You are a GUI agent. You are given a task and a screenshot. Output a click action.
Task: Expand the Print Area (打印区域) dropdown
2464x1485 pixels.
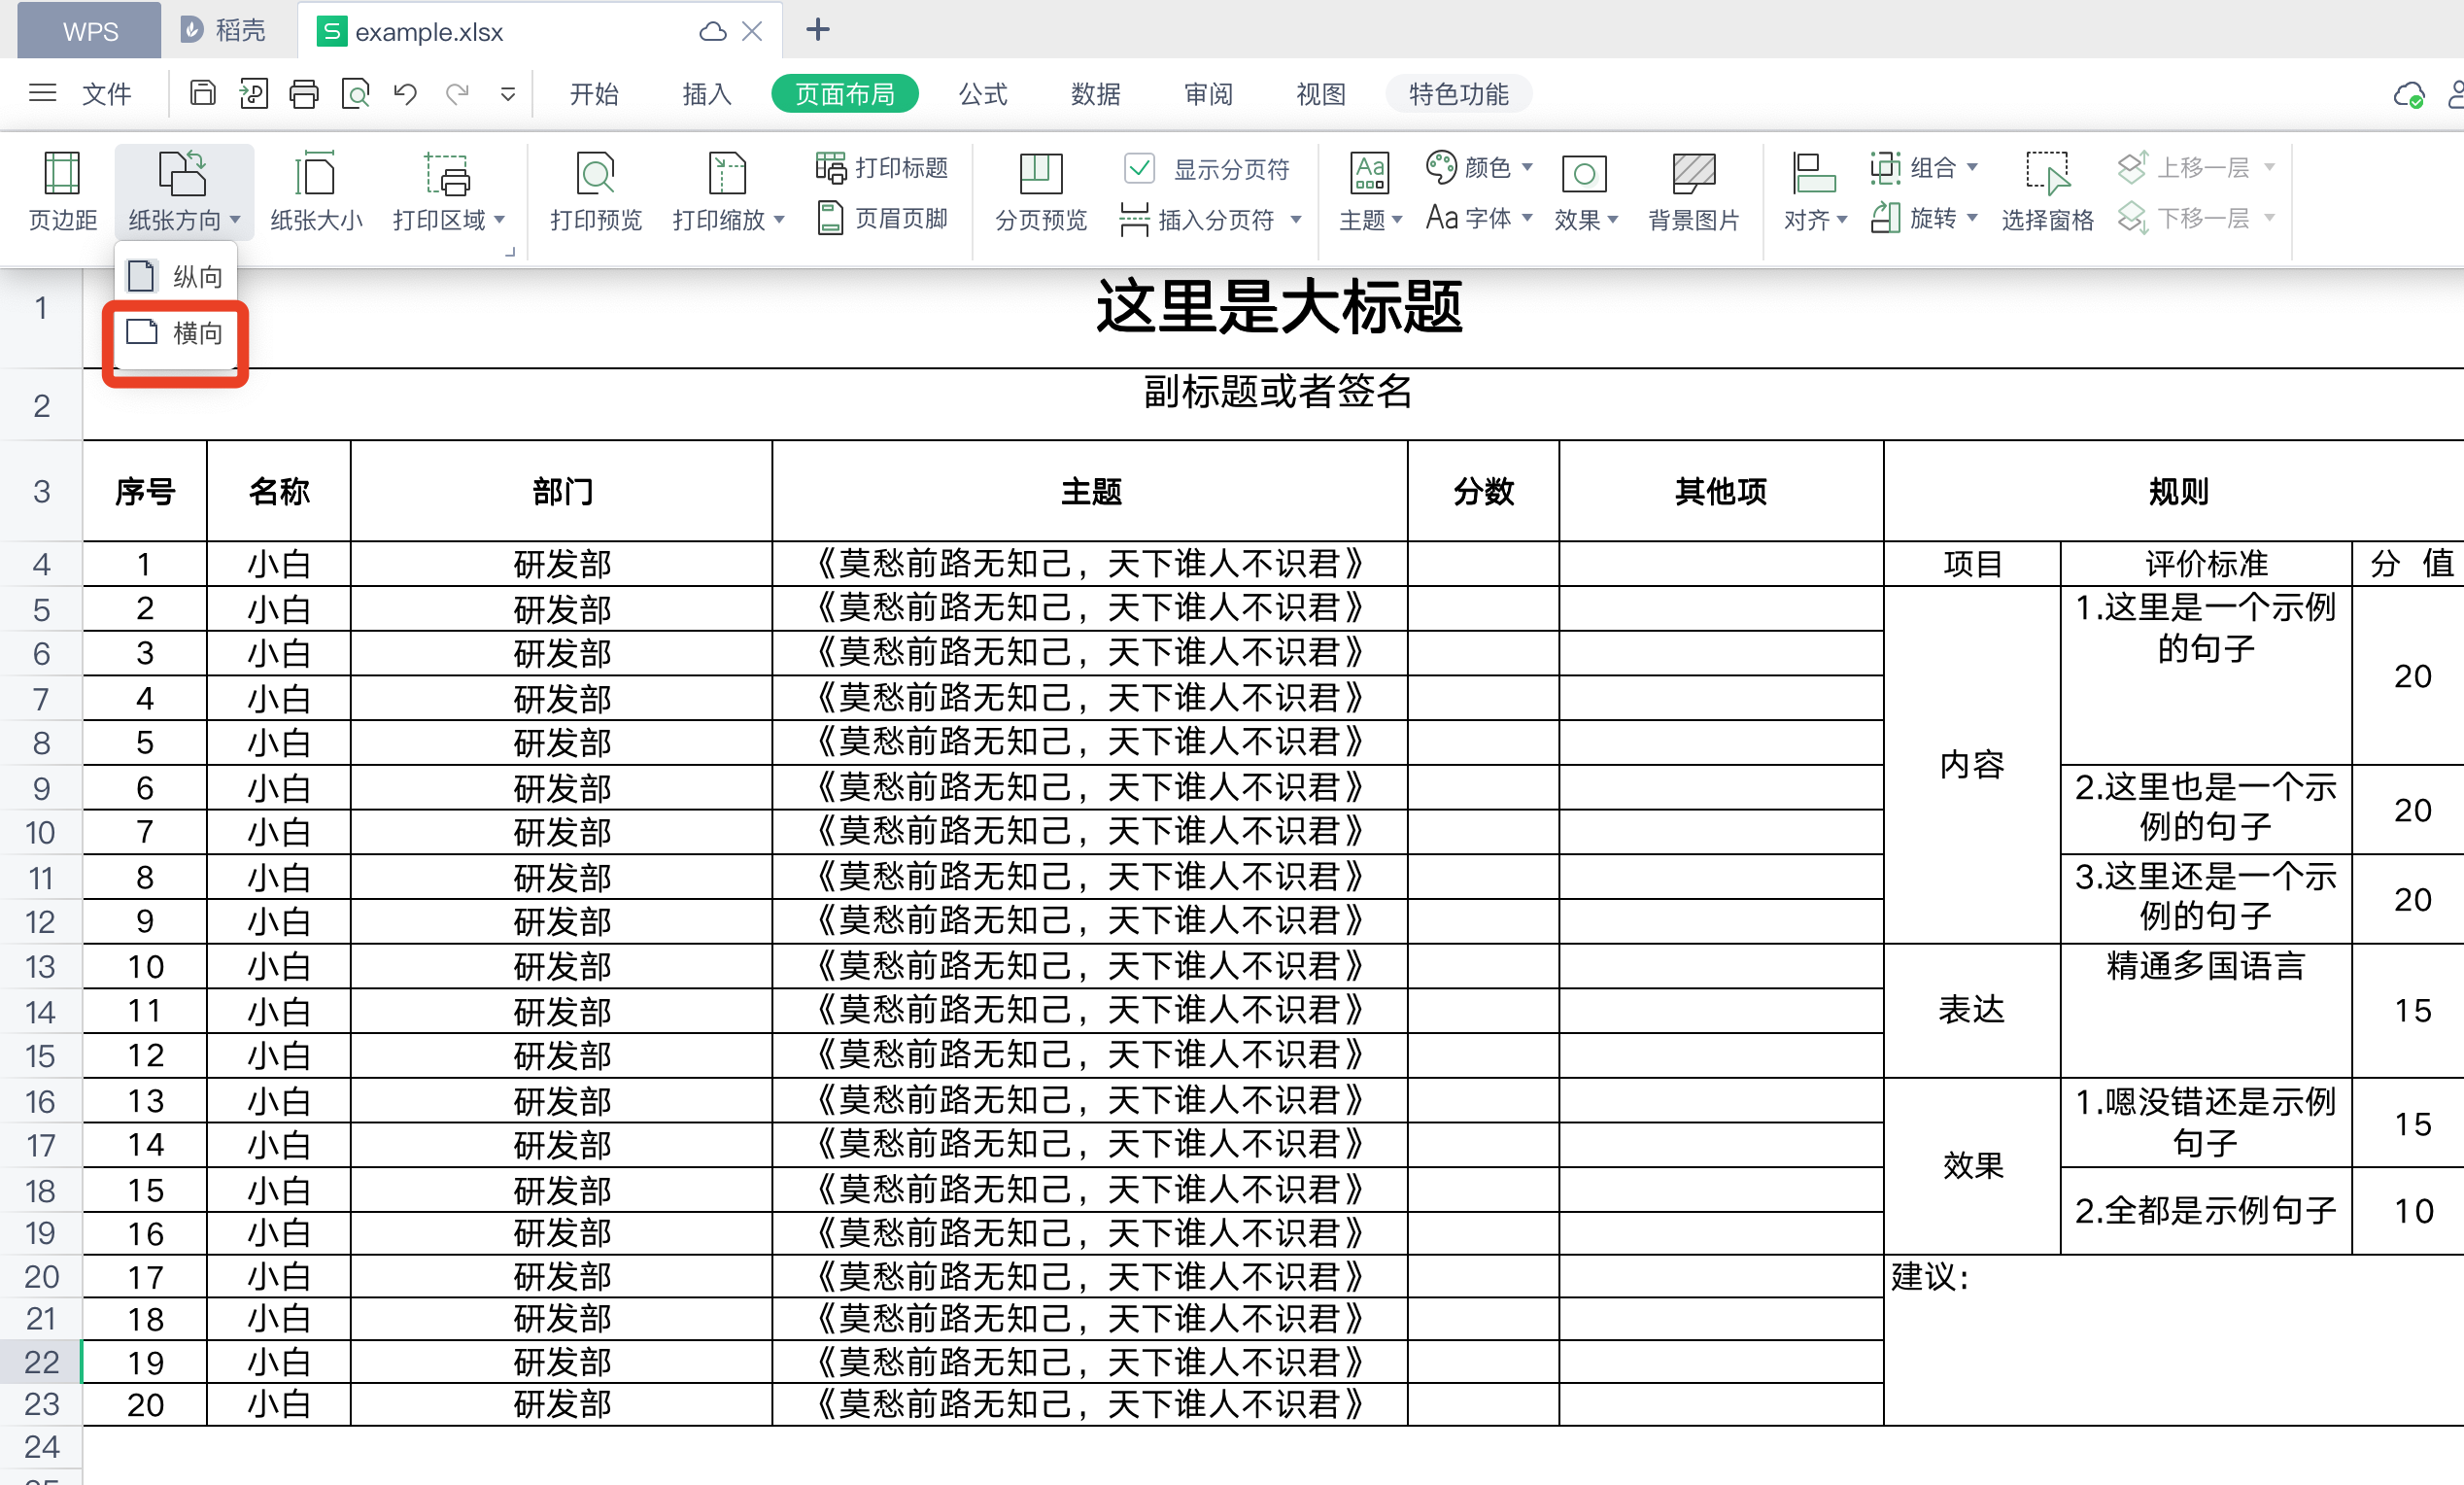pos(499,220)
